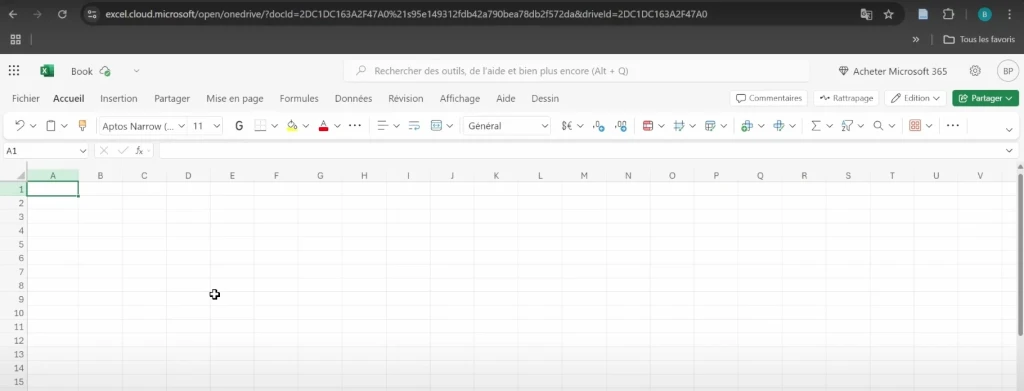Viewport: 1024px width, 391px height.
Task: Click the green Partager button
Action: point(985,98)
